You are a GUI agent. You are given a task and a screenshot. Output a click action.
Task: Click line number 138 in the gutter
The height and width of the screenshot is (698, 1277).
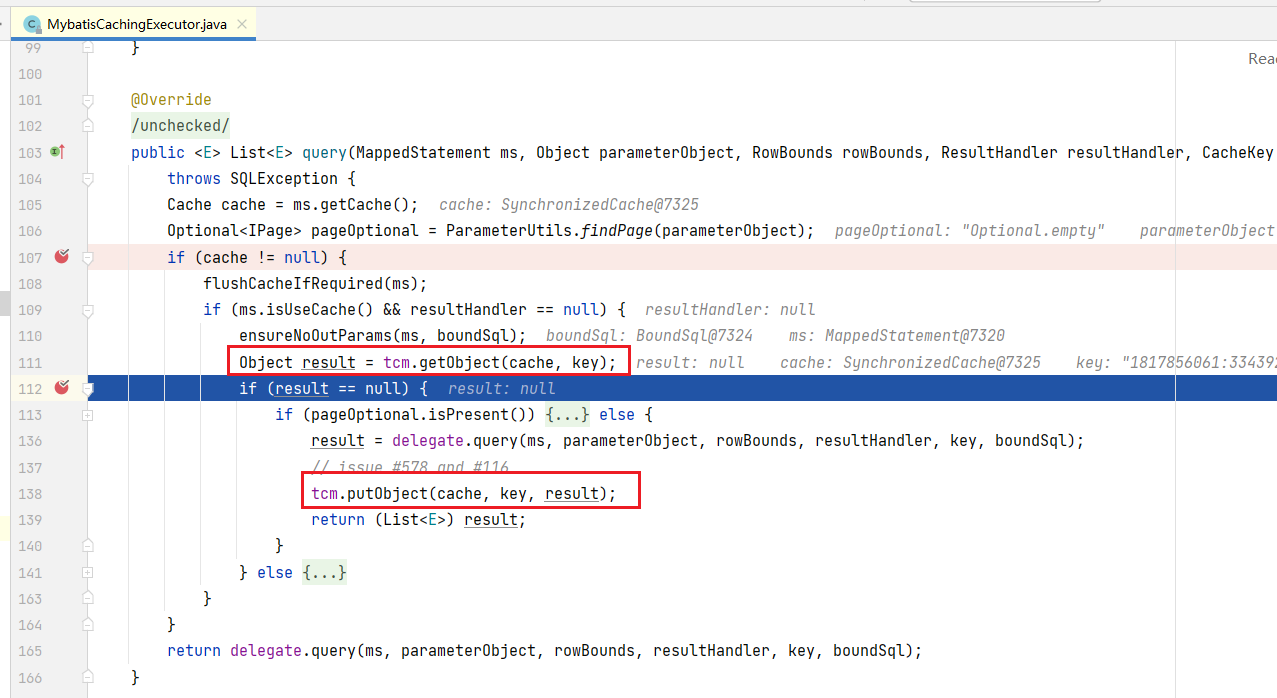coord(30,494)
